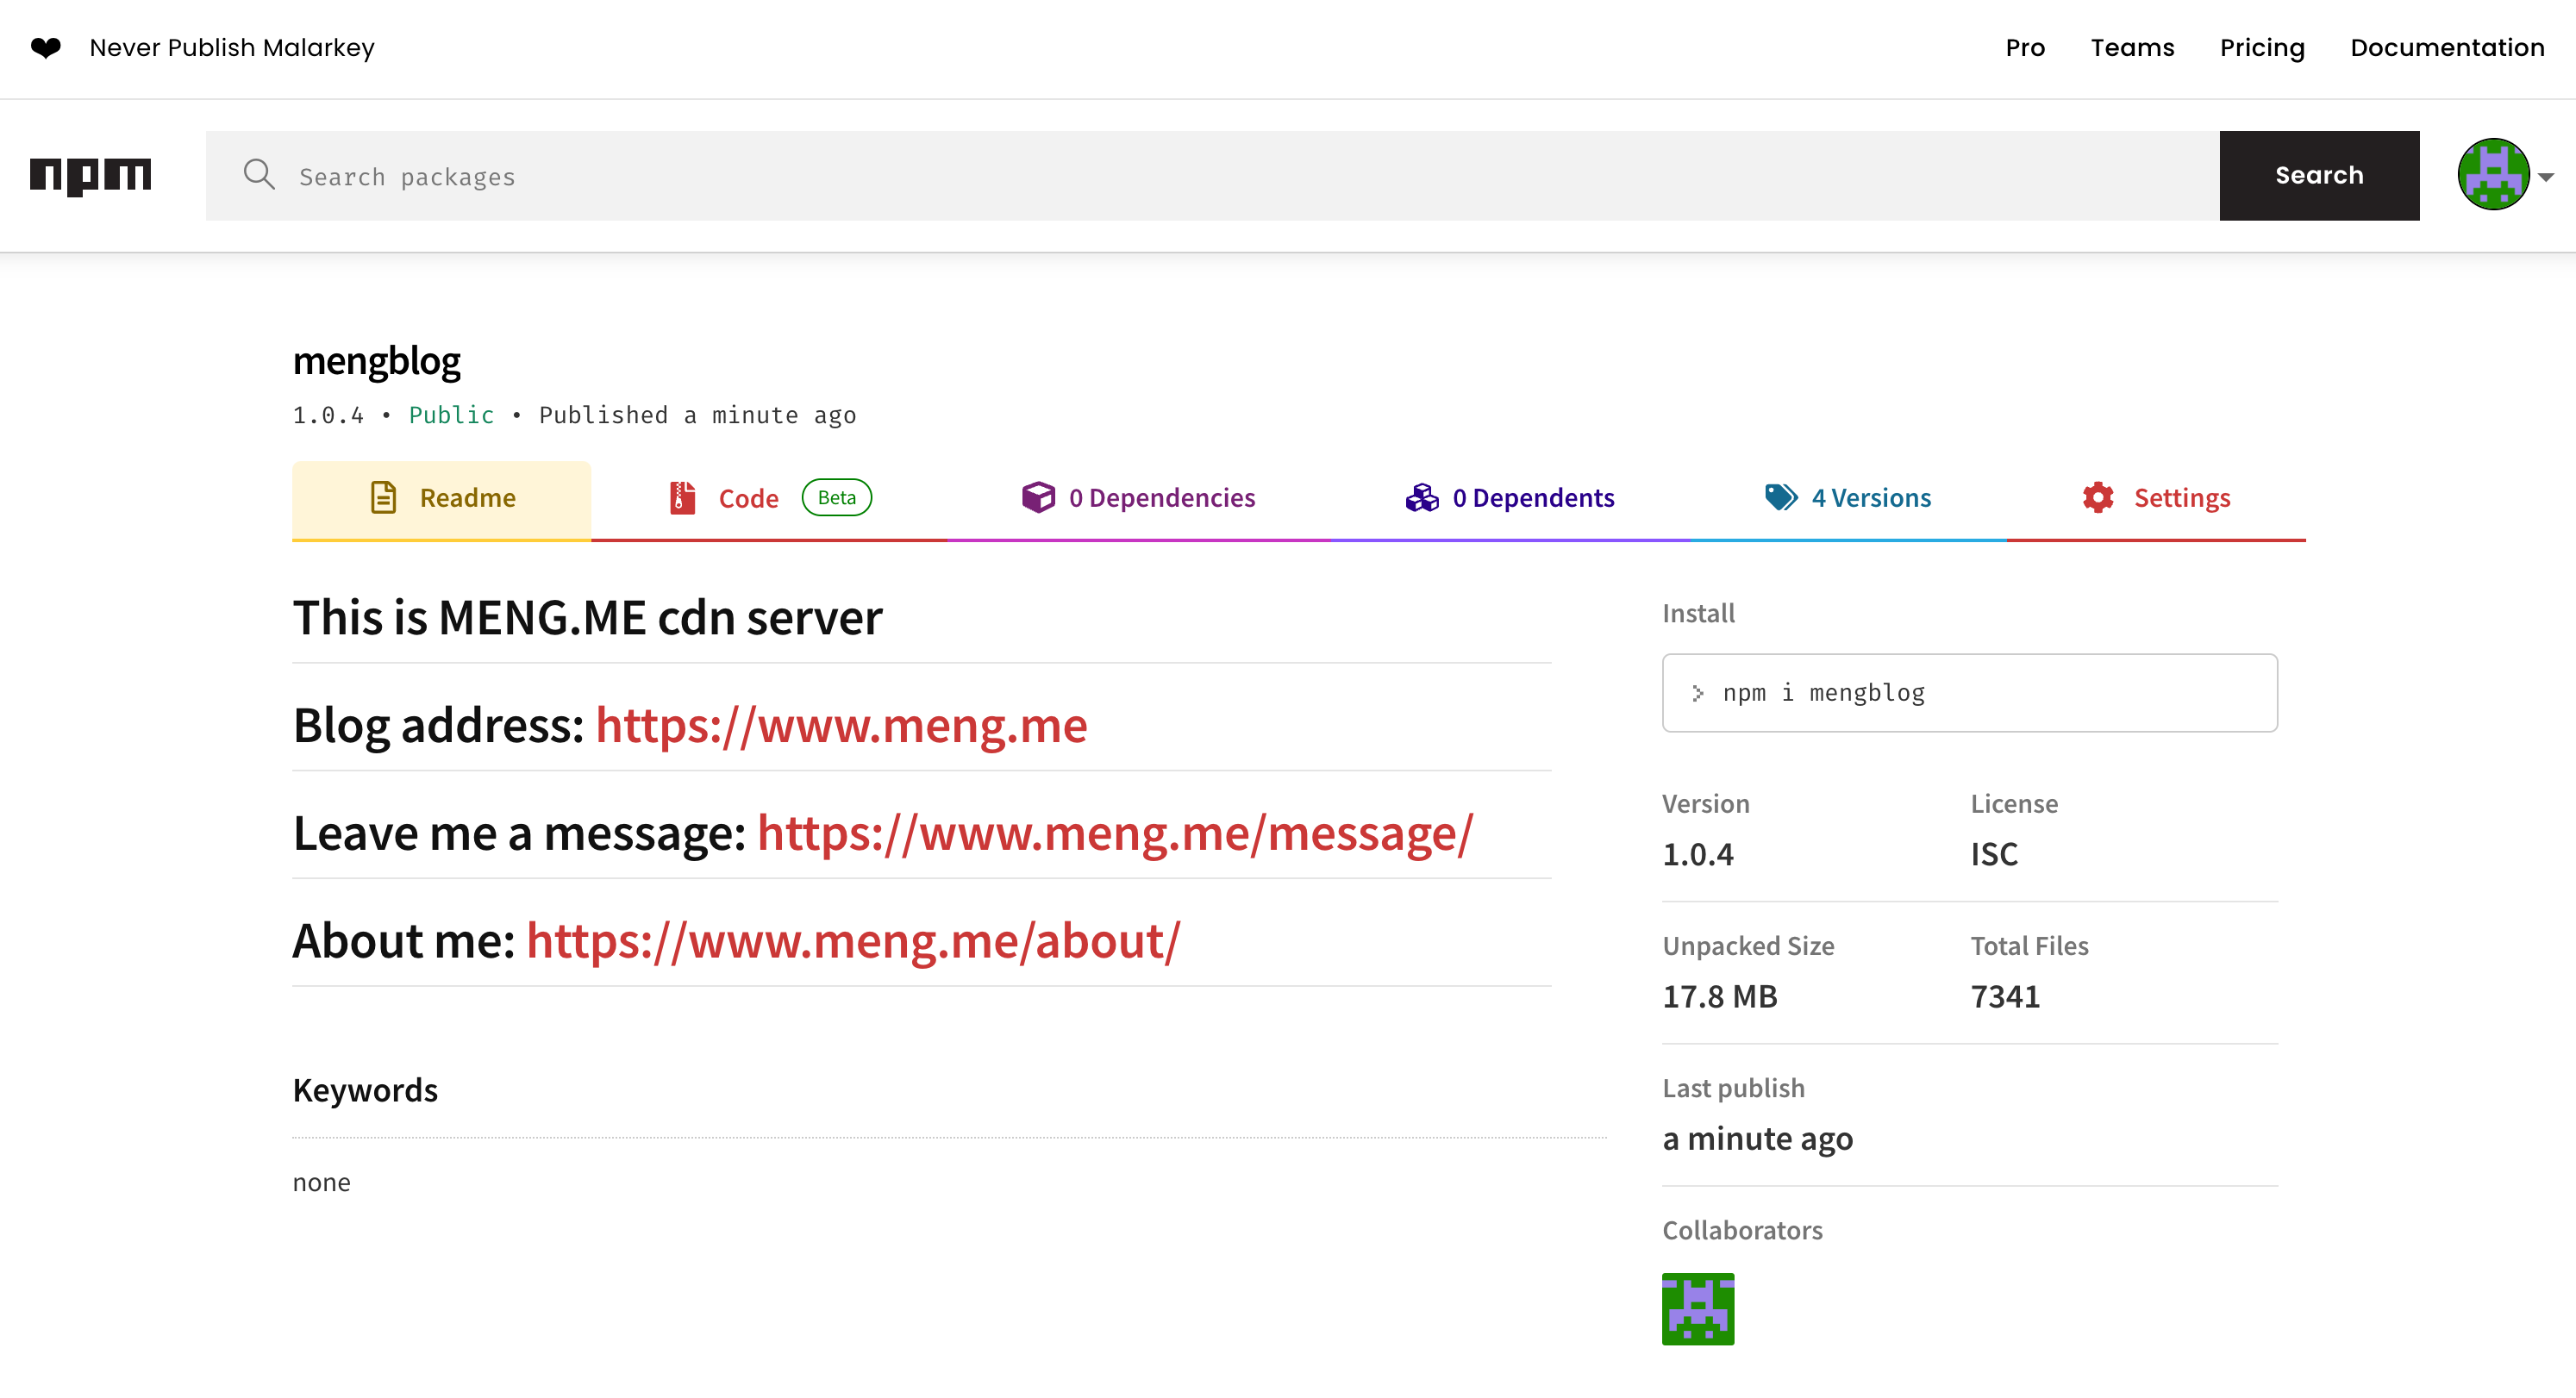Click the mengblog package title
Image resolution: width=2576 pixels, height=1398 pixels.
click(x=376, y=361)
